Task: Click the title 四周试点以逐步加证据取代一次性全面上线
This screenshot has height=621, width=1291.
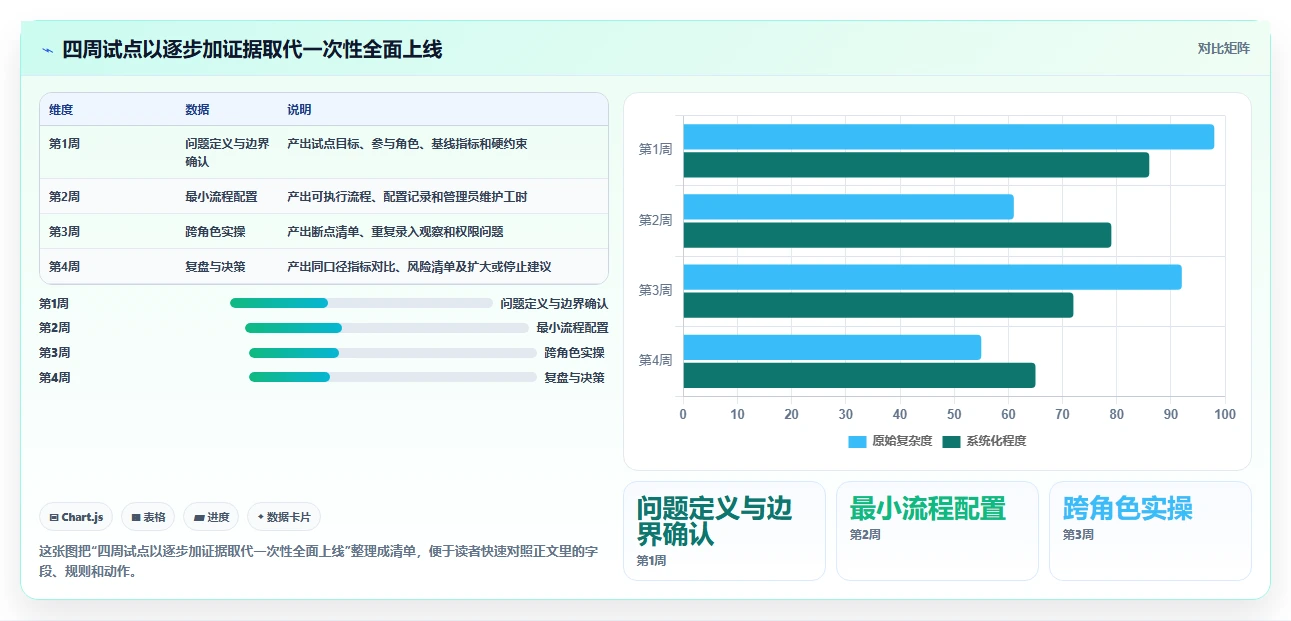Action: point(252,49)
